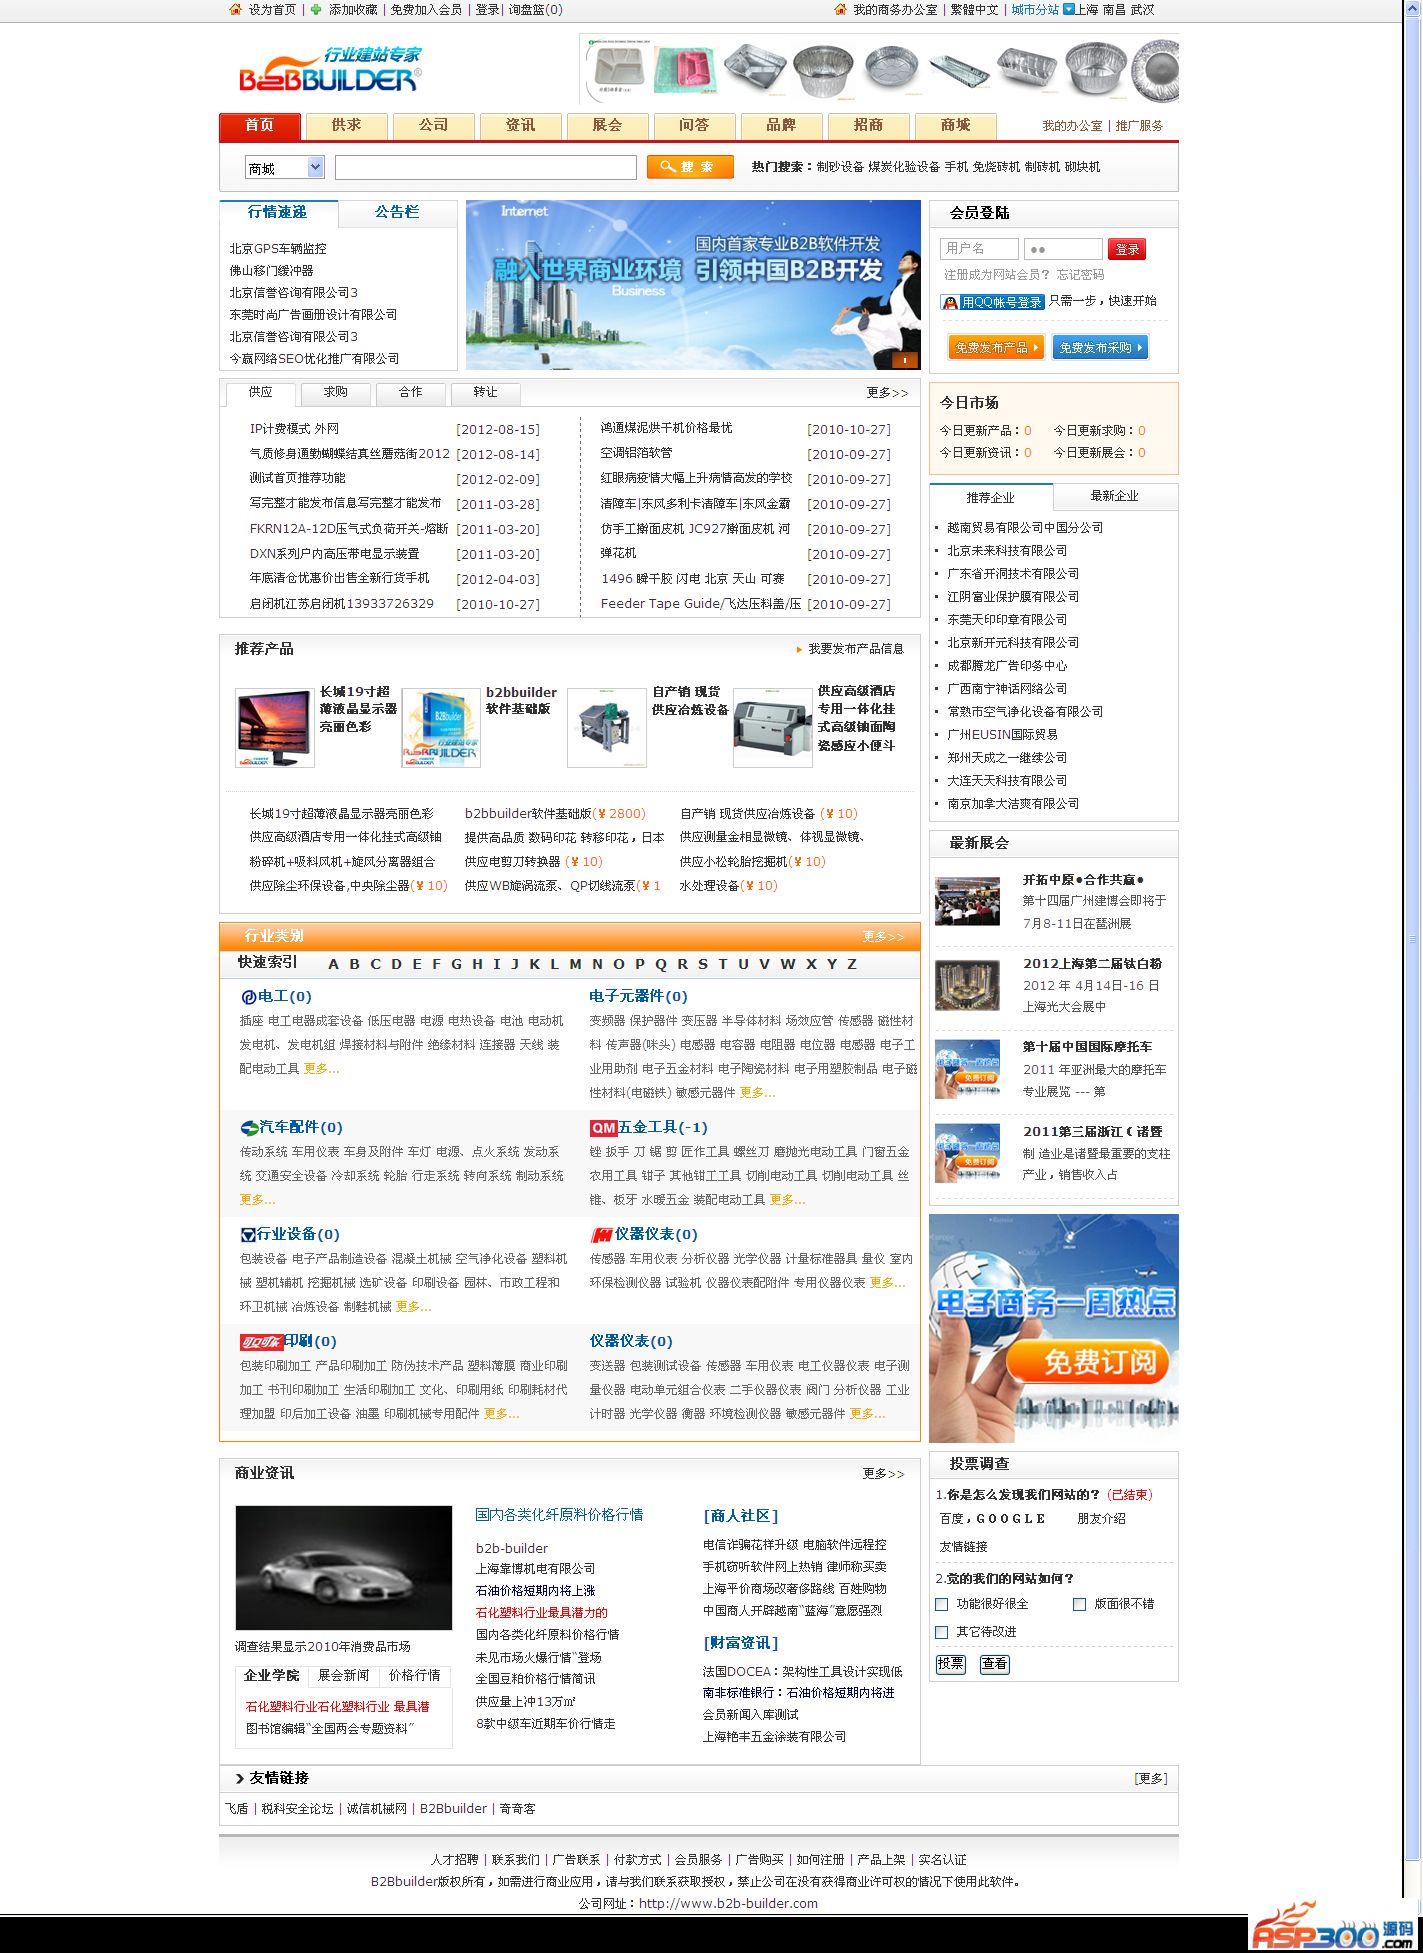Click the green plus icon for 添加收藏
This screenshot has height=1953, width=1423.
316,9
